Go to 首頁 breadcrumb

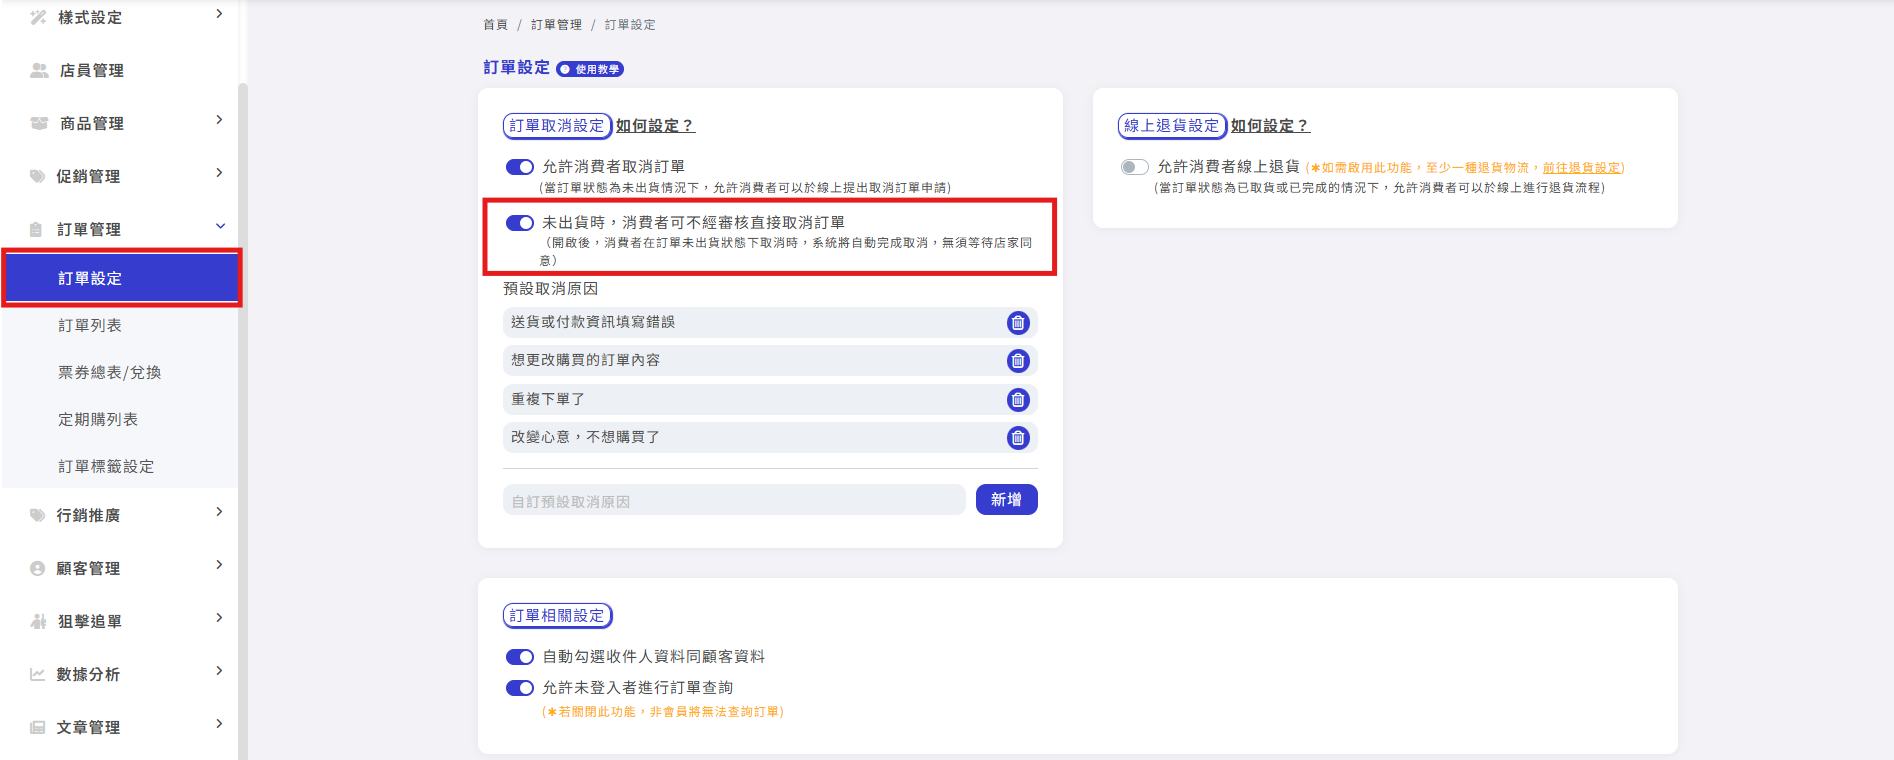[x=495, y=25]
